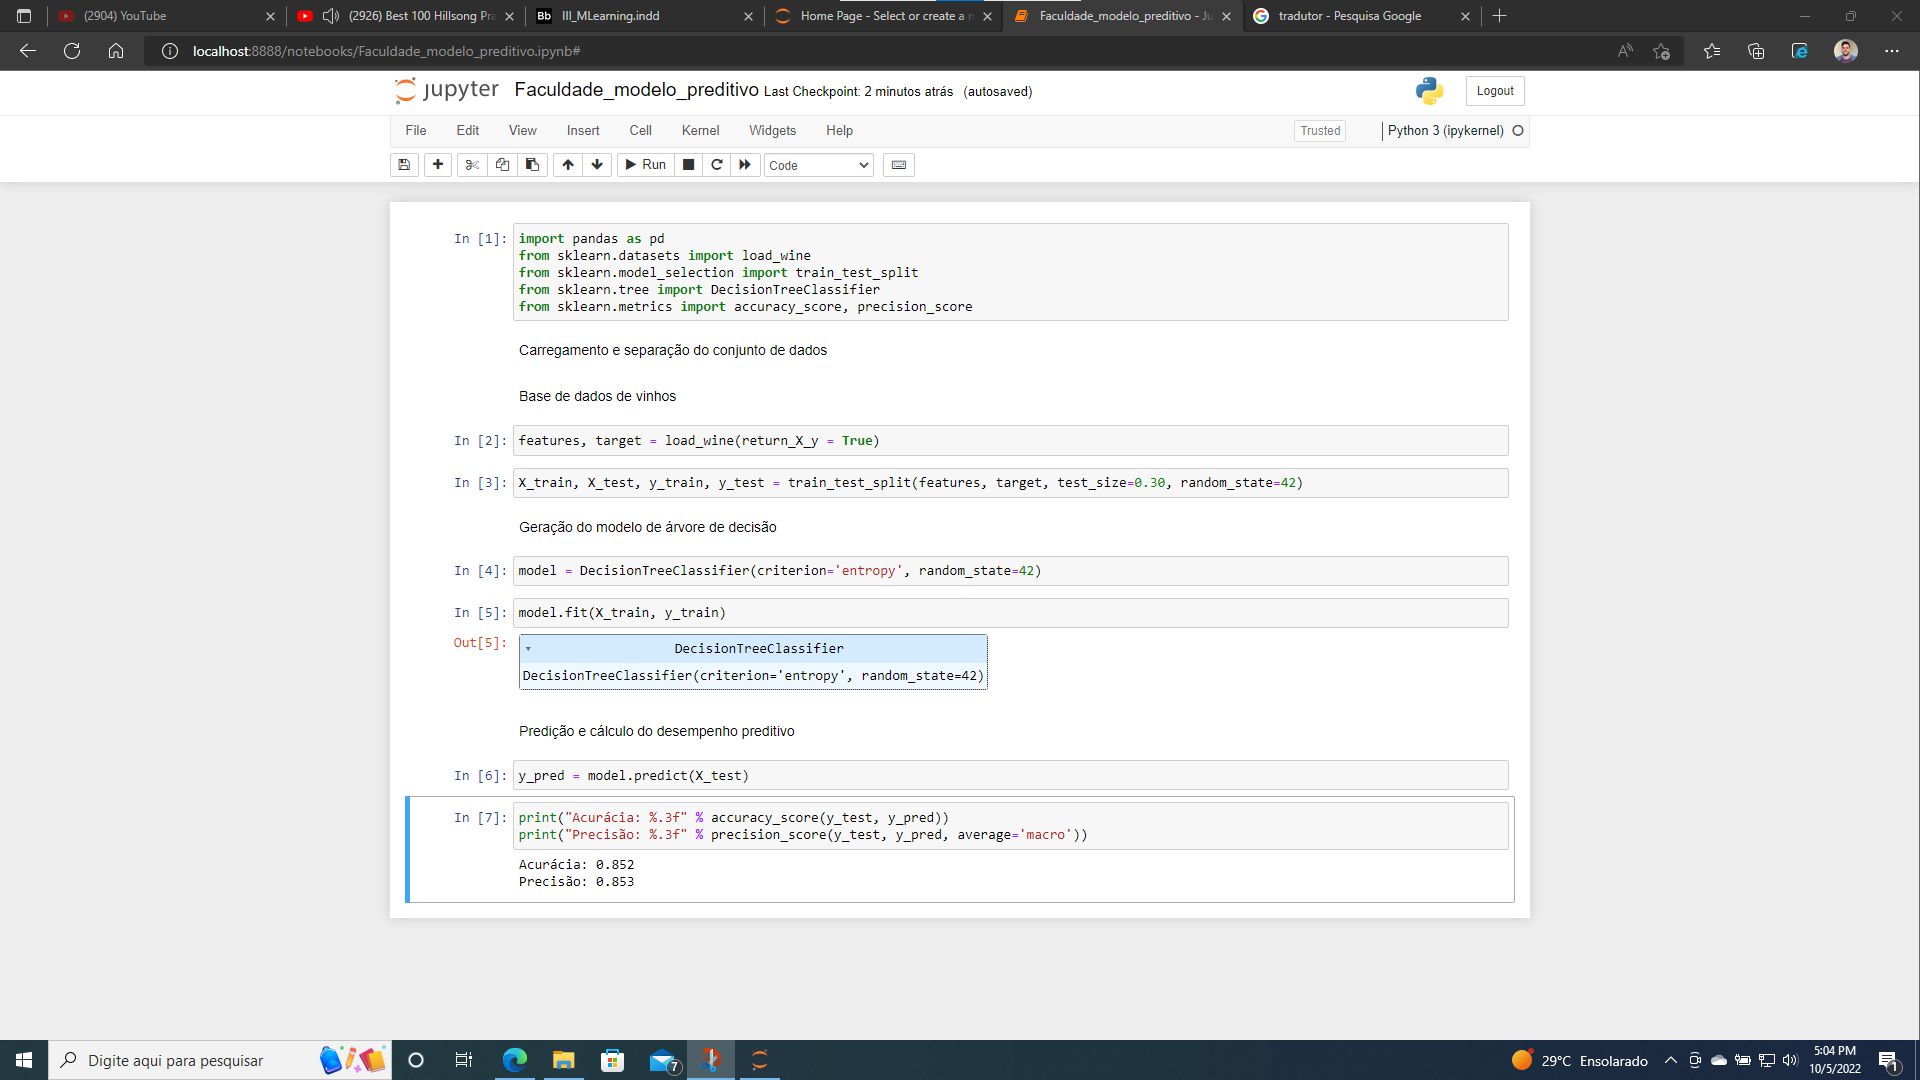Switch to the tradutor Google search tab
Screen dimensions: 1920x1080
pos(1349,16)
